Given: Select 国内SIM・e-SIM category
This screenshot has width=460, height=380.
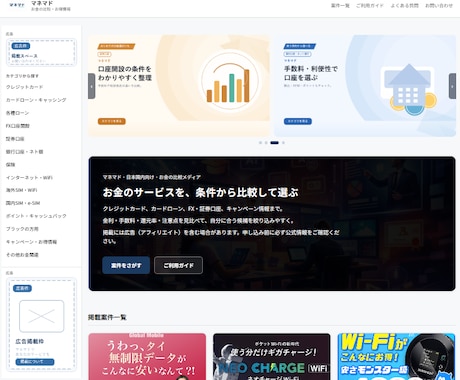Looking at the screenshot, I should pos(23,203).
